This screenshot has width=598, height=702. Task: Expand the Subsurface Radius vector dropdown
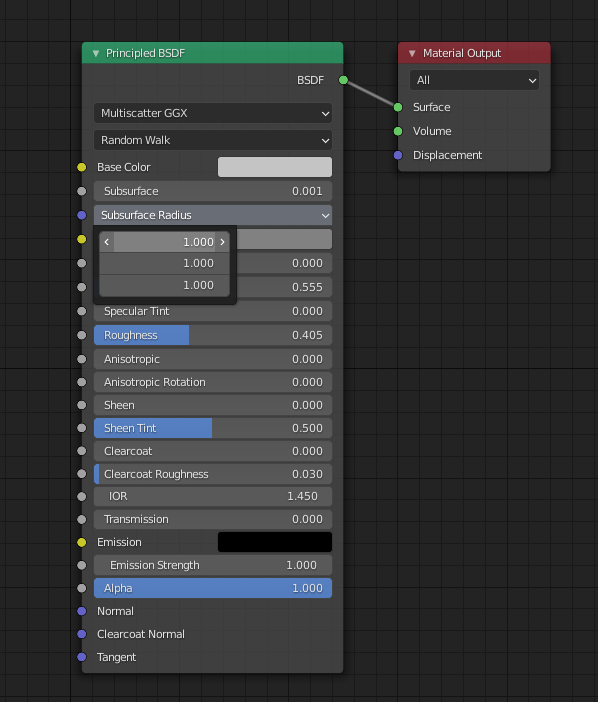[213, 215]
